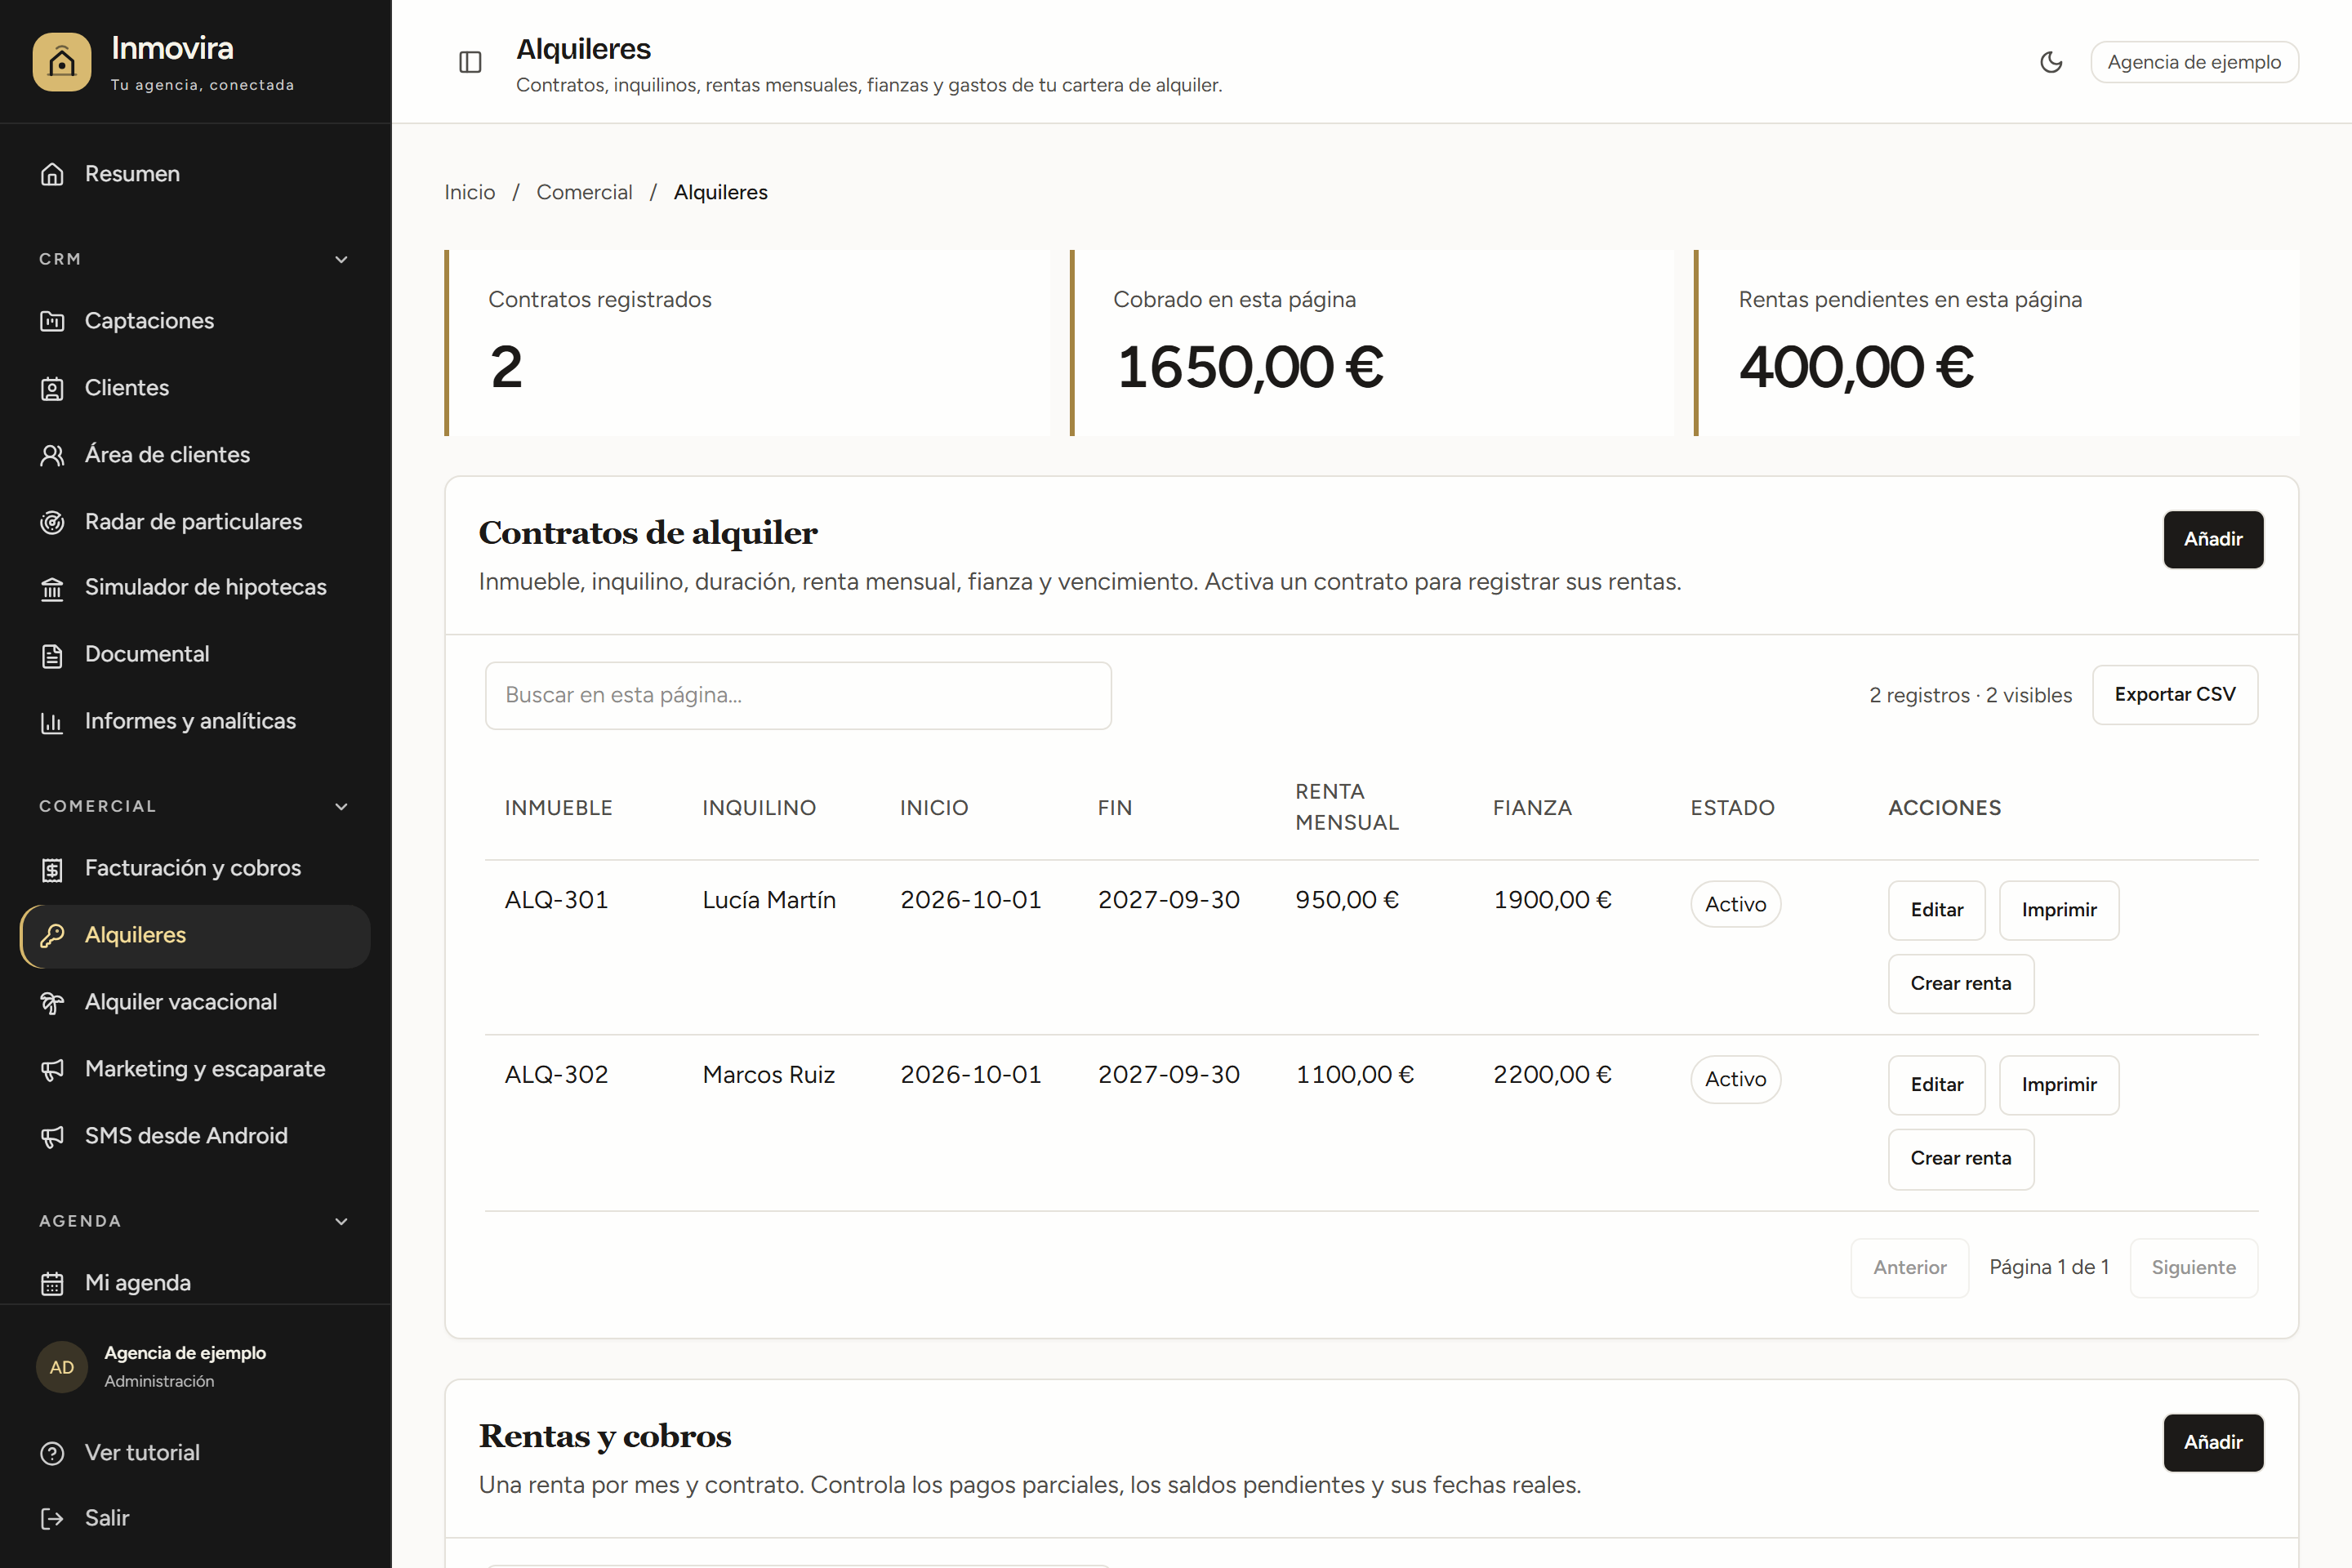Click the AD avatar circle

click(x=62, y=1367)
